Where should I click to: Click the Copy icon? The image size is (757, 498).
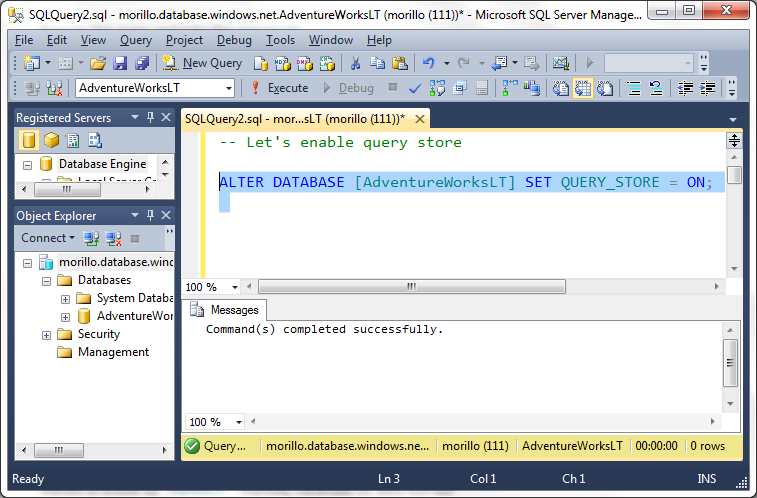pos(378,63)
